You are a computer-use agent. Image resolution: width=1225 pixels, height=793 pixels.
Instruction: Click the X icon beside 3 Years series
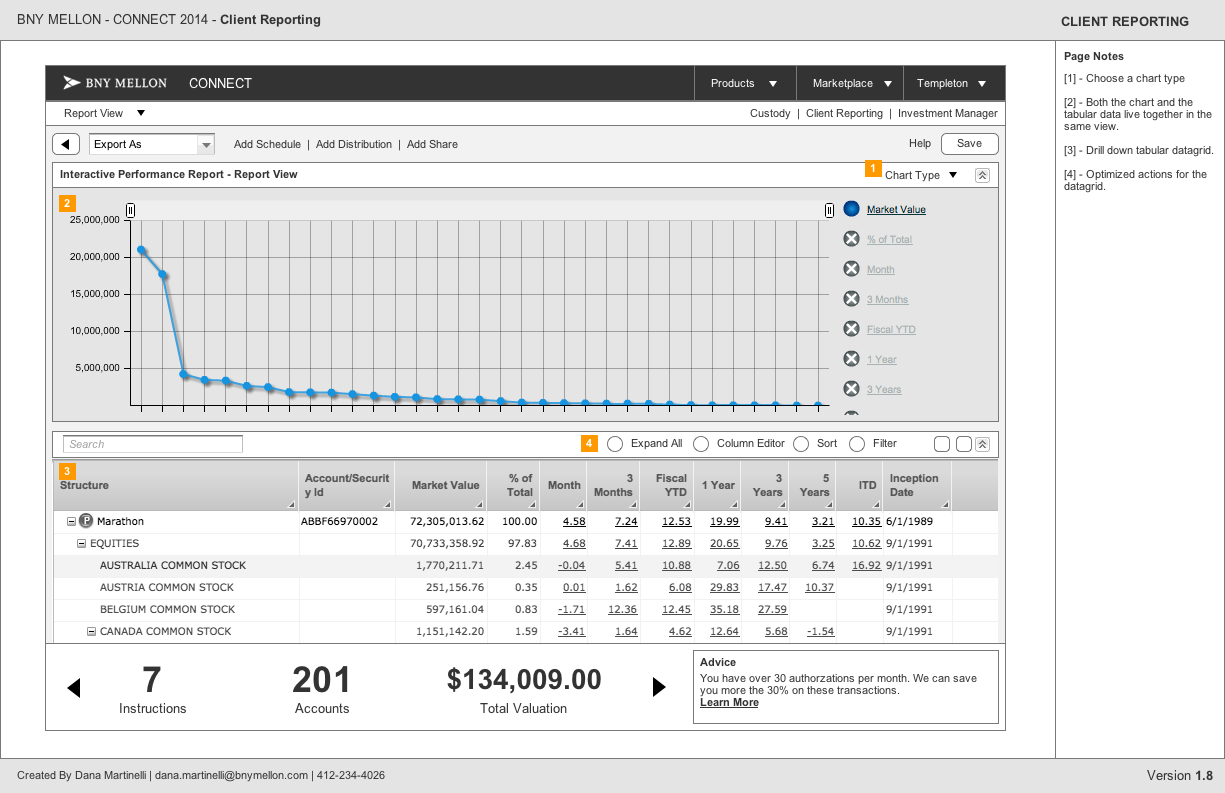(851, 389)
